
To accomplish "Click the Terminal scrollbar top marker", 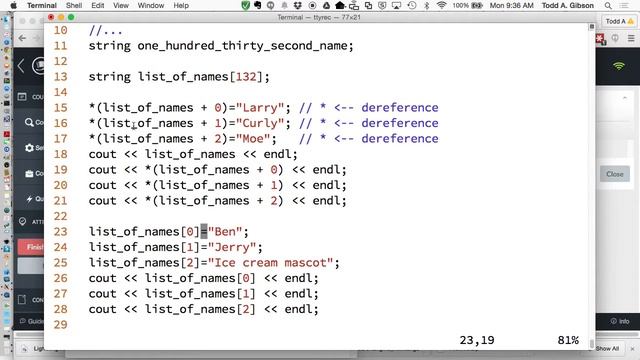I will tap(591, 27).
